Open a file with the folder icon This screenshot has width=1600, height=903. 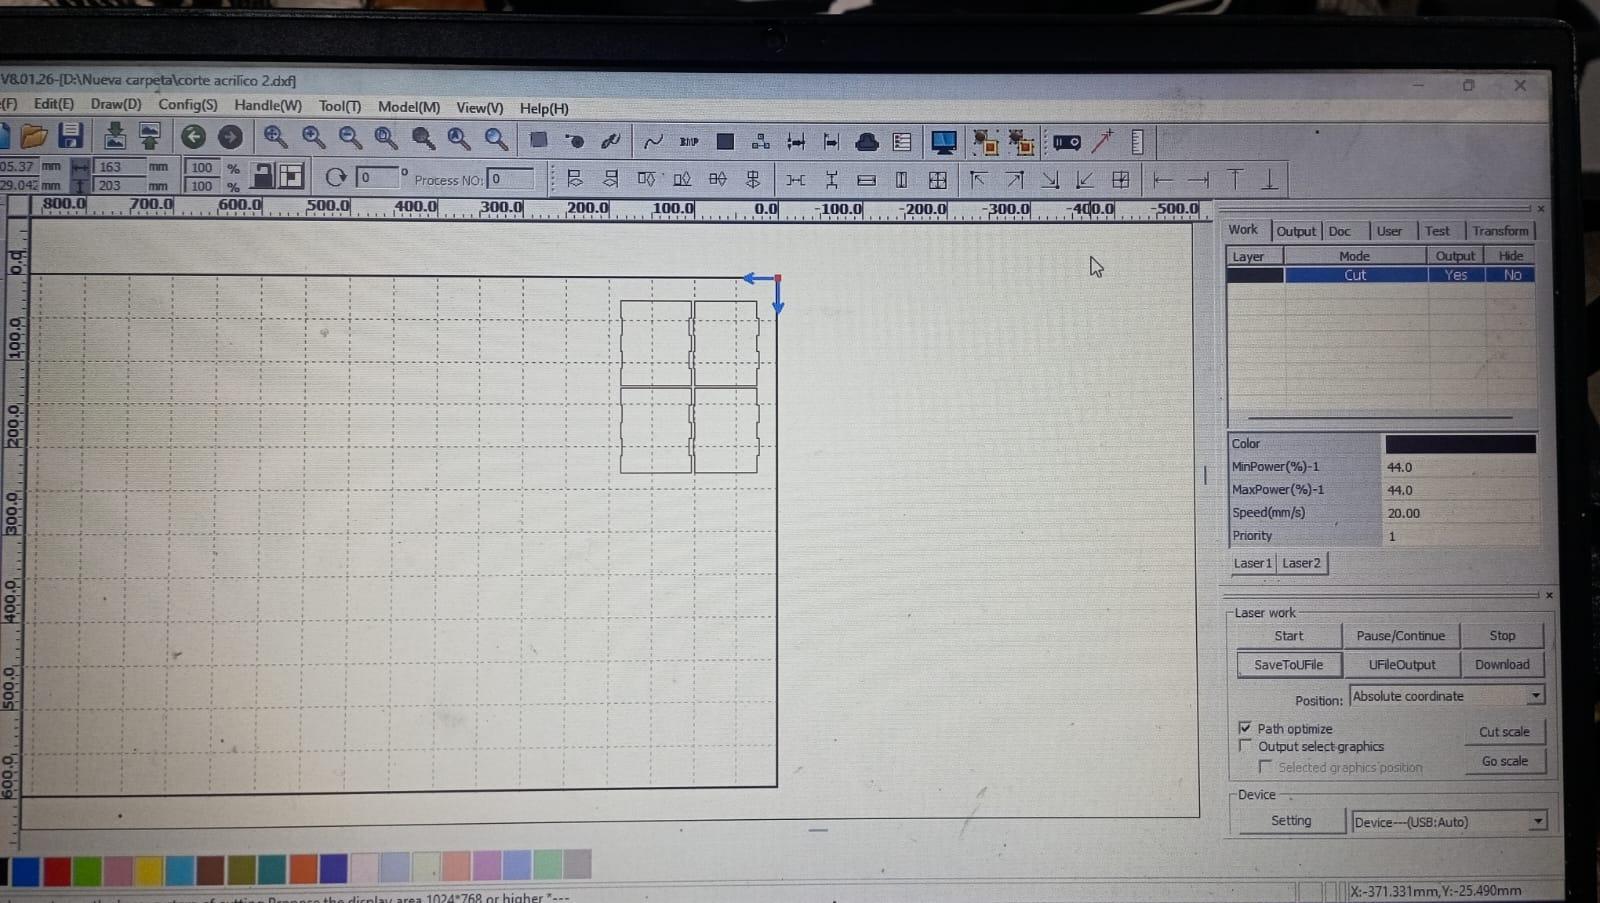pos(33,136)
